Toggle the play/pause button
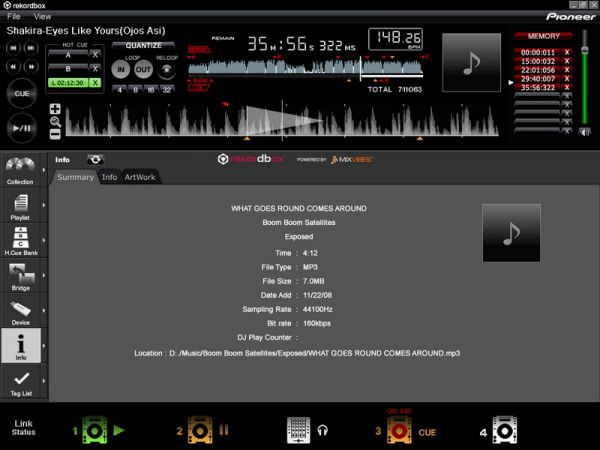The width and height of the screenshot is (600, 450). [22, 128]
